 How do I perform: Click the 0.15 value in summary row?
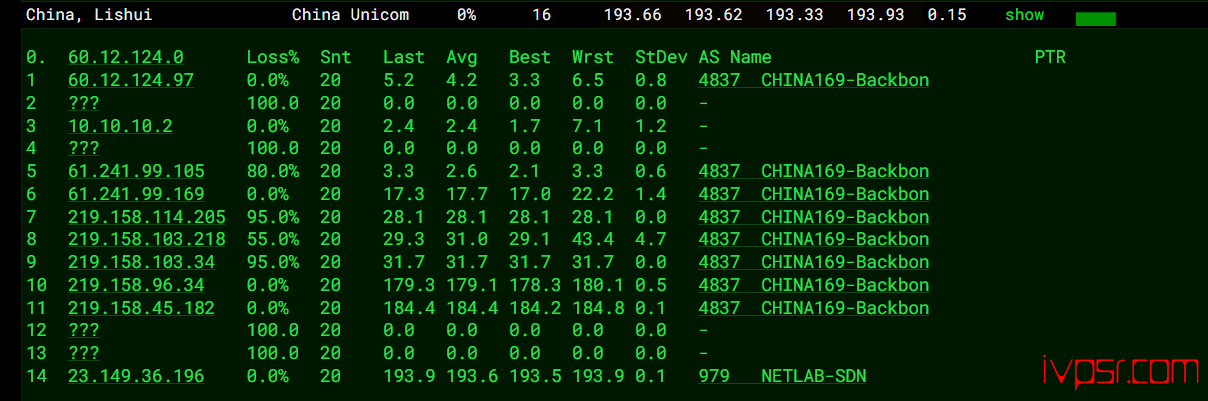coord(947,15)
